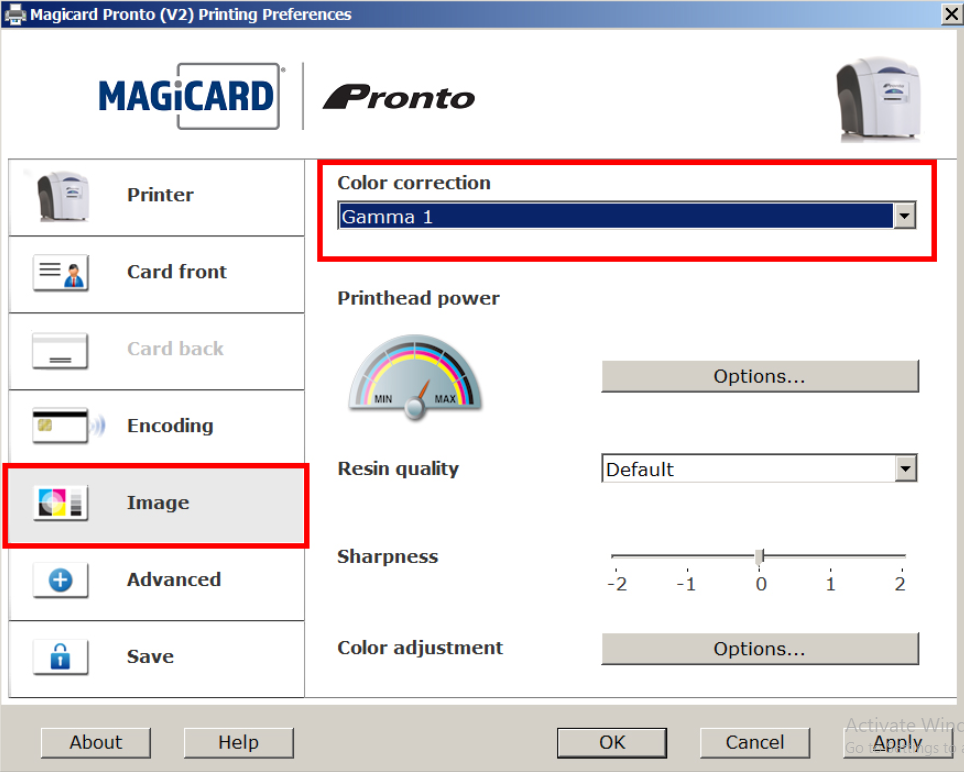Click the Sharpness slider handle
This screenshot has height=772, width=964.
click(760, 555)
